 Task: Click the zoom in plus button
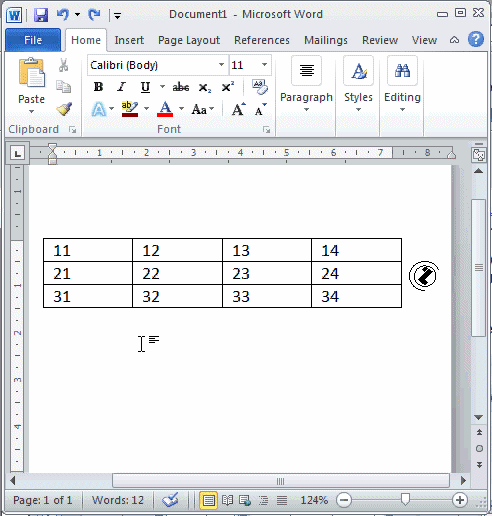click(x=460, y=500)
